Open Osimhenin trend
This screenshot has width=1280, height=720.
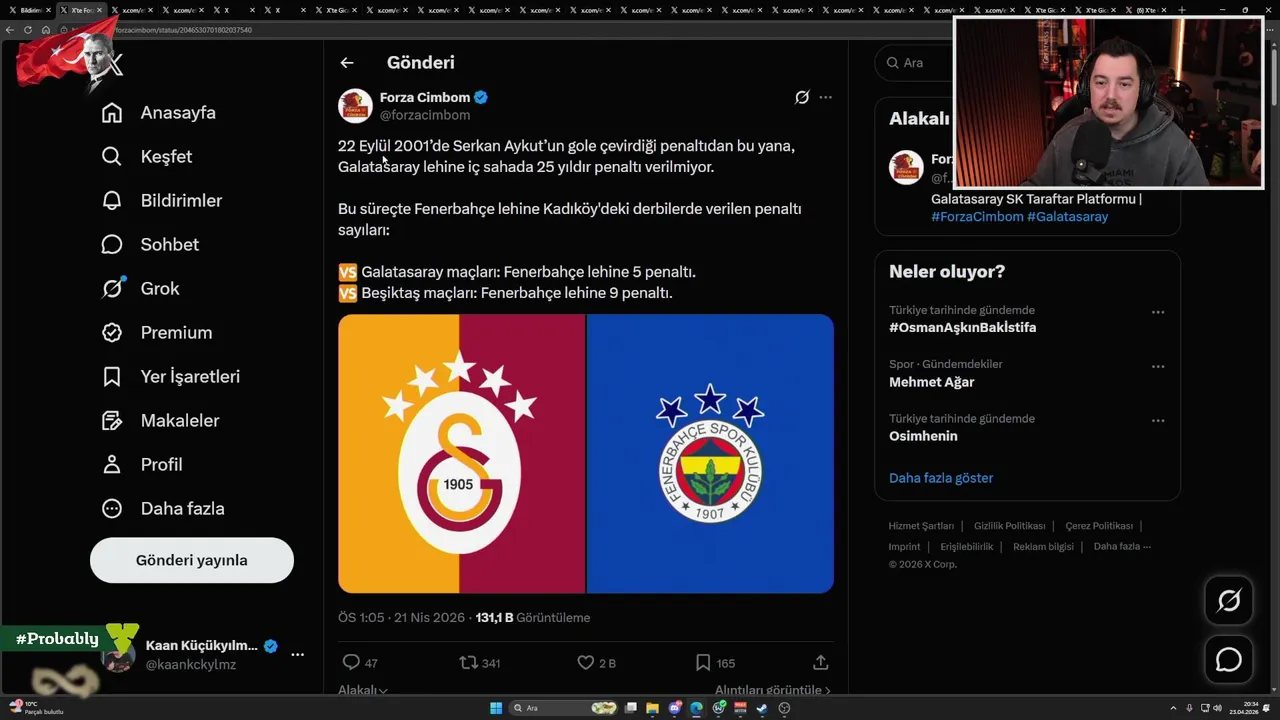923,436
